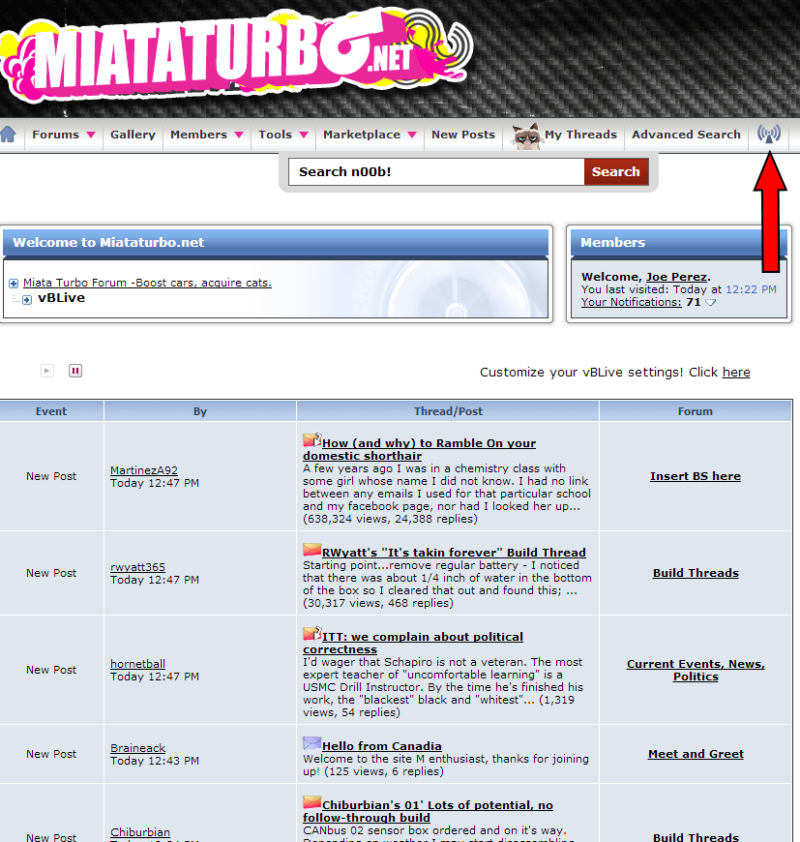Click the Members panel header
The width and height of the screenshot is (800, 842).
pyautogui.click(x=679, y=243)
